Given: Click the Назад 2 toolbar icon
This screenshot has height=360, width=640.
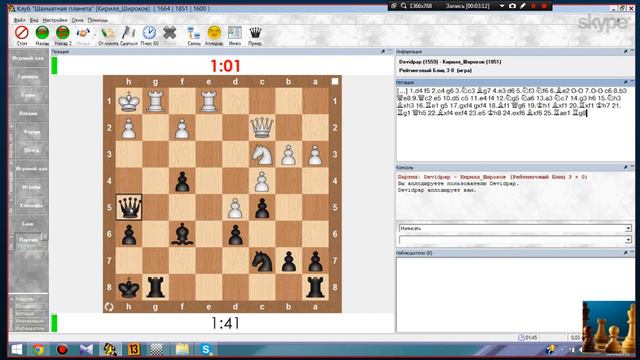Looking at the screenshot, I should click(62, 33).
